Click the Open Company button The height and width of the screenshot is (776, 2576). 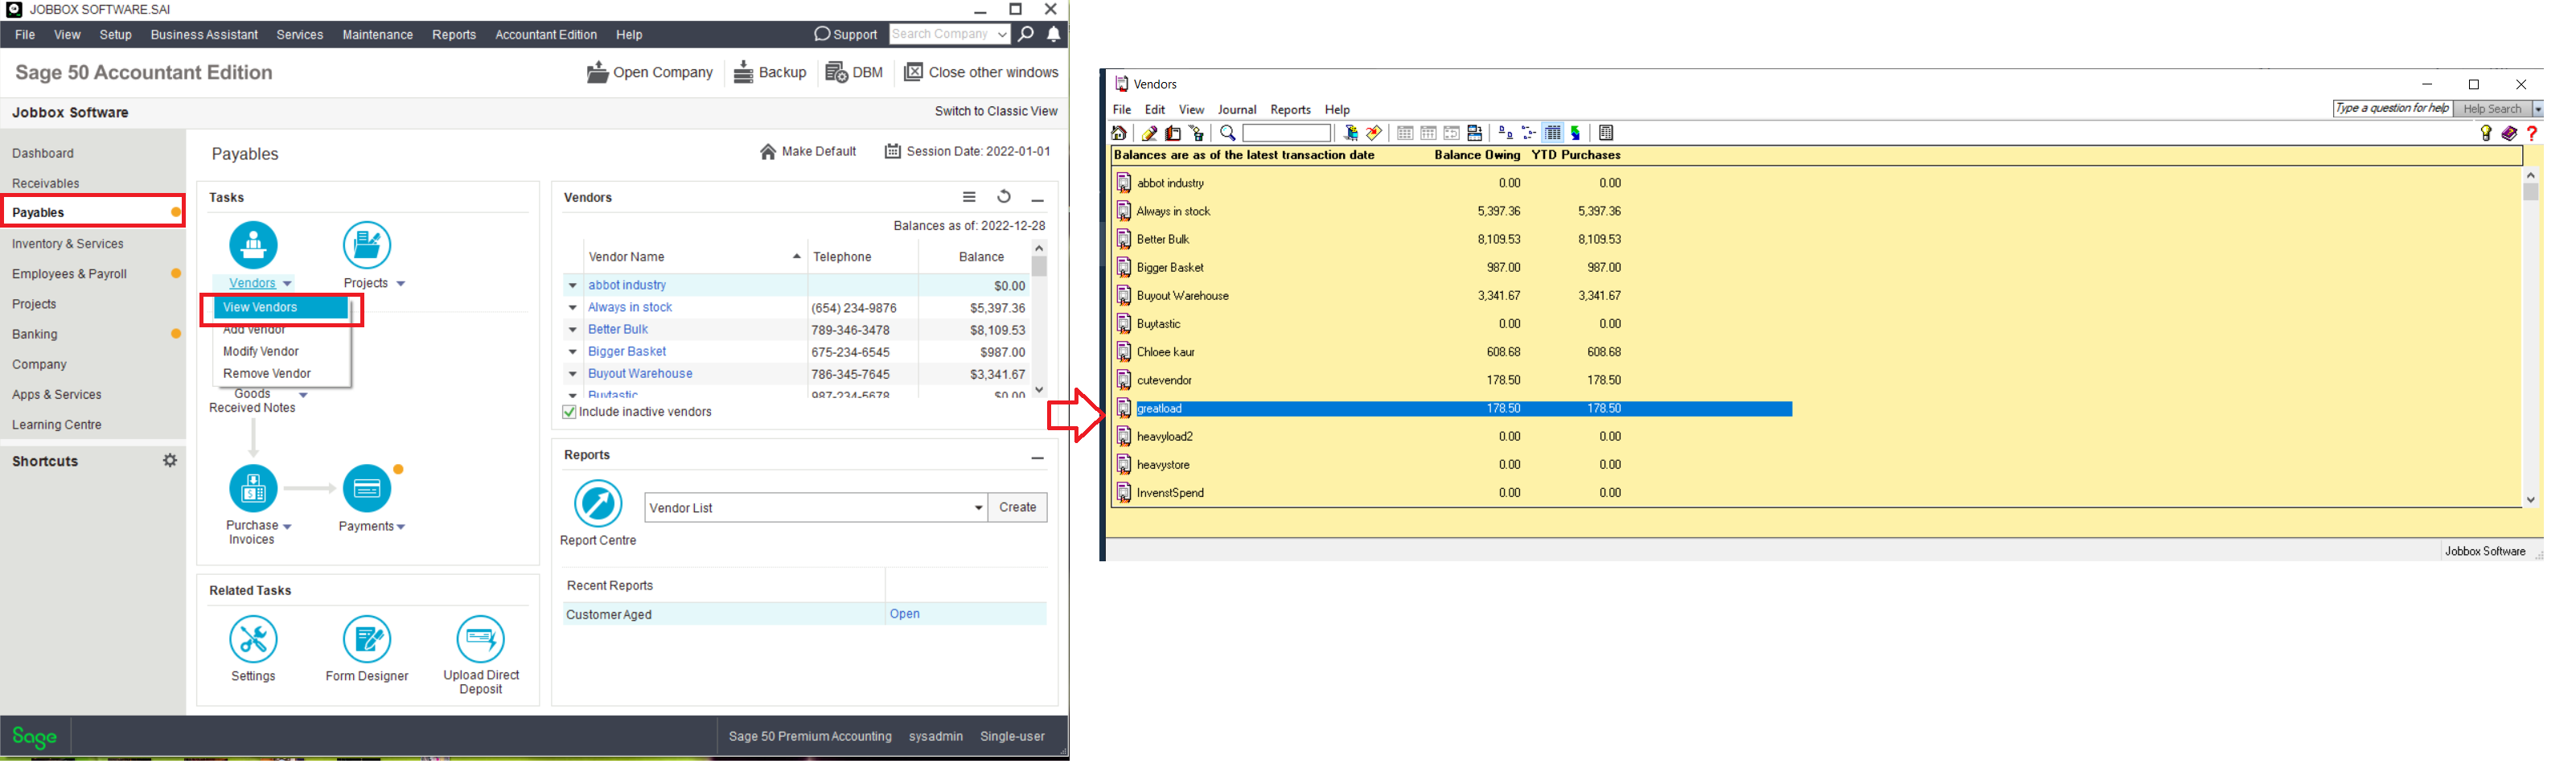(x=650, y=73)
